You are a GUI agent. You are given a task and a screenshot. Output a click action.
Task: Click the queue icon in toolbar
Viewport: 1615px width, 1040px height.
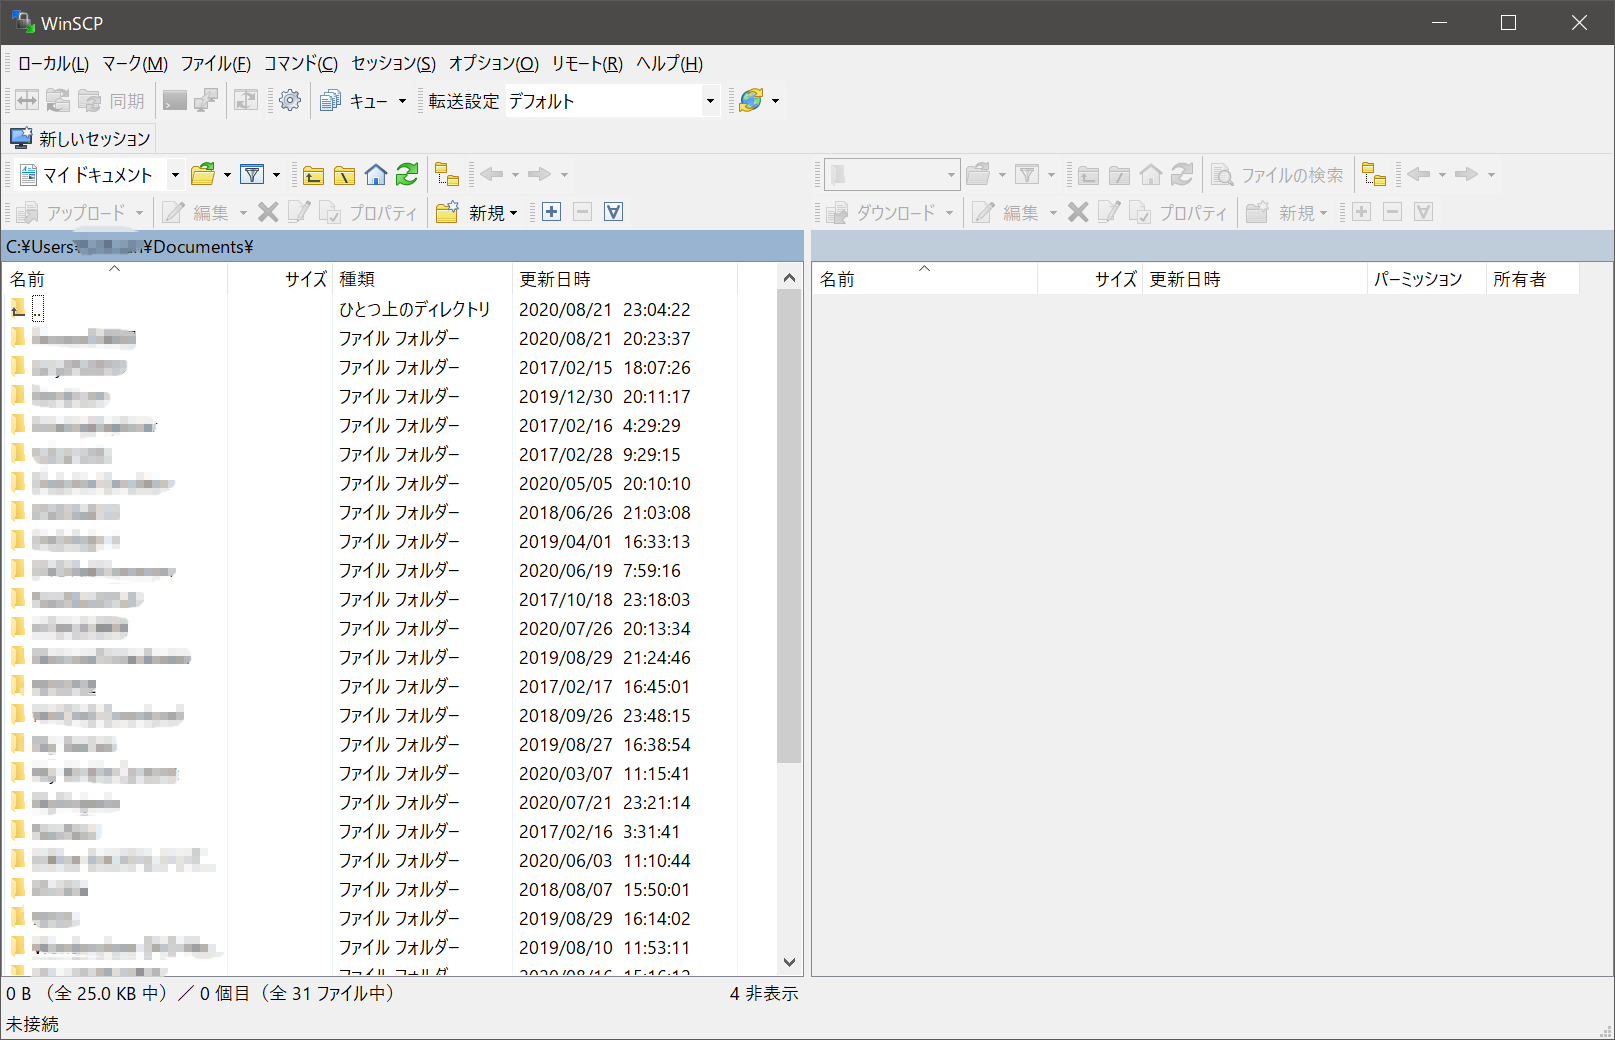tap(330, 101)
